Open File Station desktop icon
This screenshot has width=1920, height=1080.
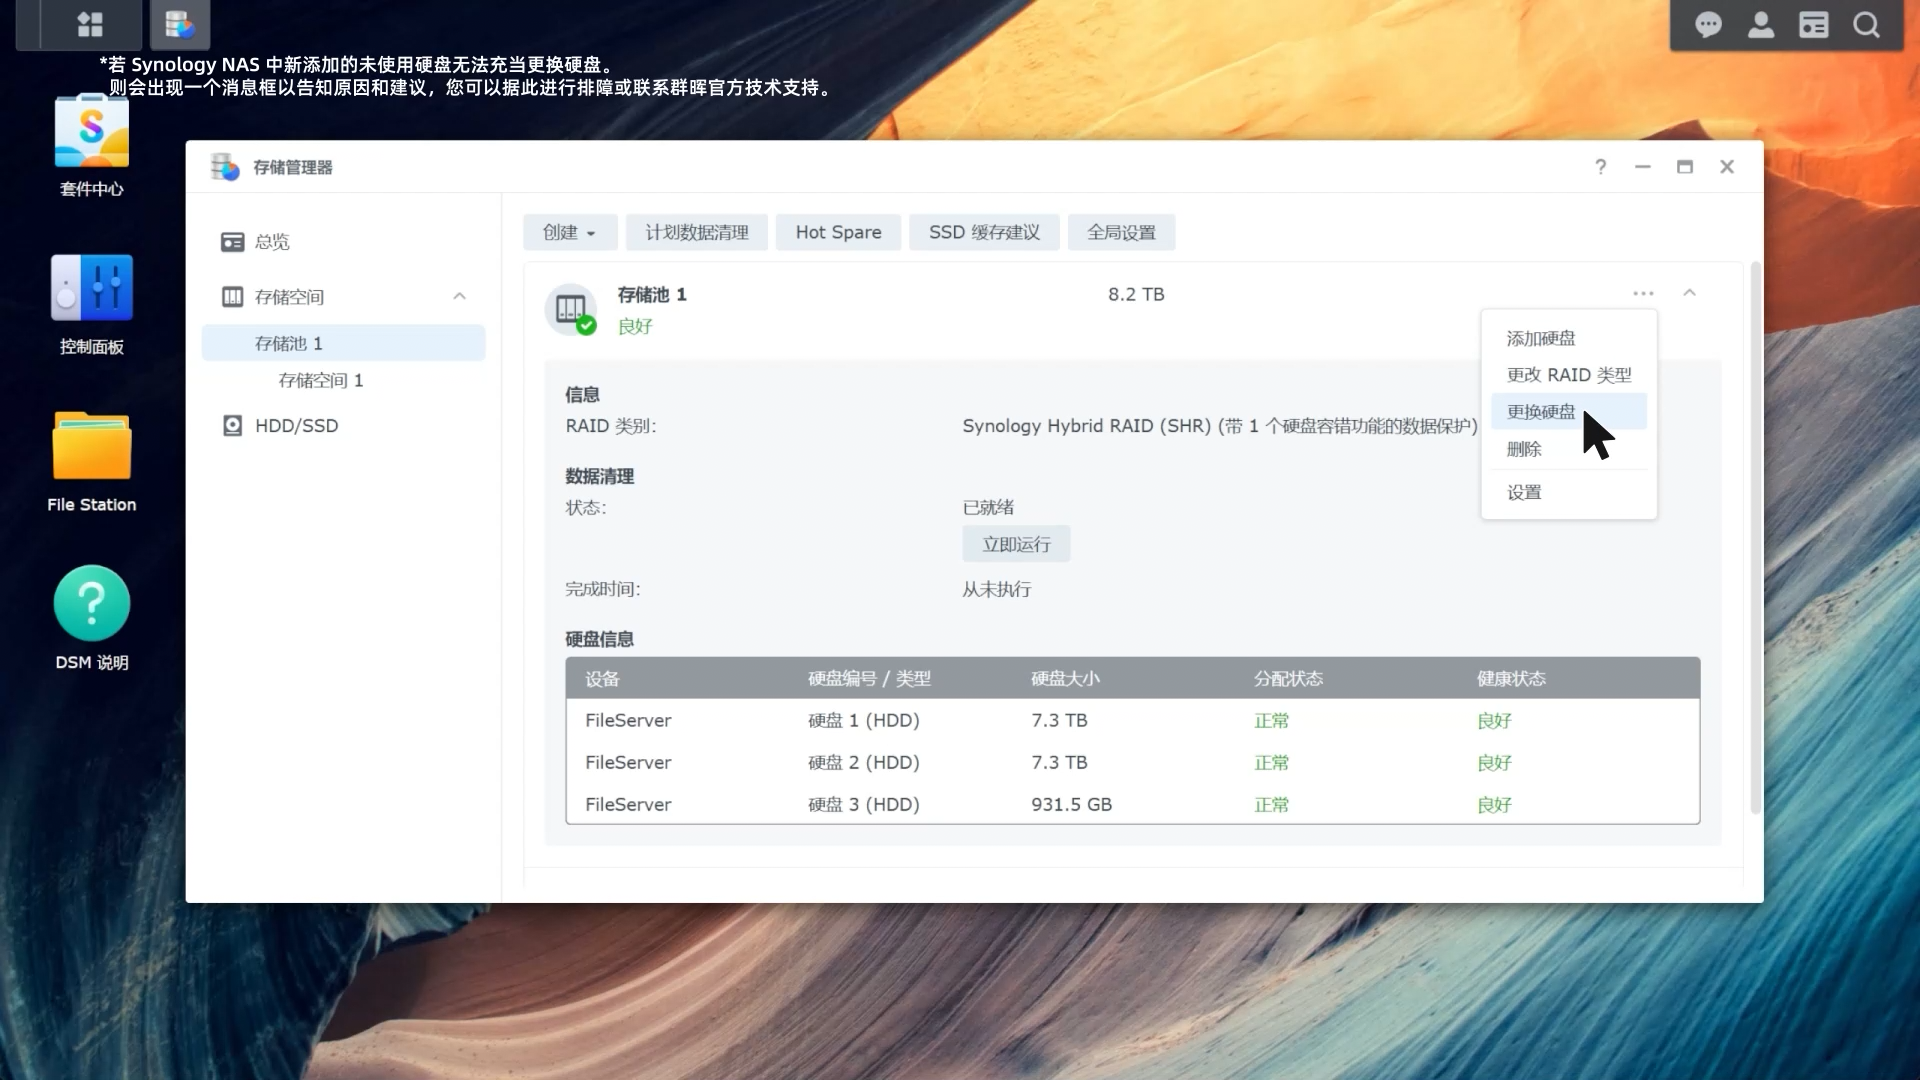[92, 462]
